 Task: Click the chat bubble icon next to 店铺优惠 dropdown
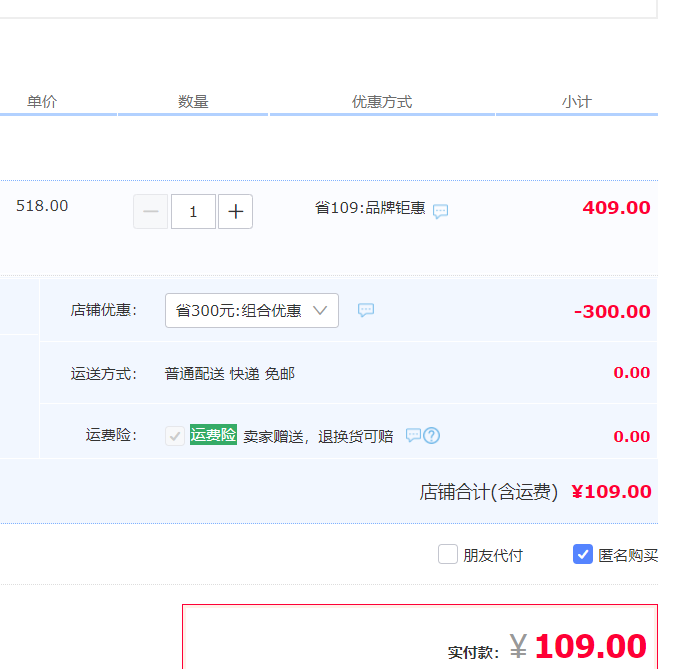coord(366,310)
